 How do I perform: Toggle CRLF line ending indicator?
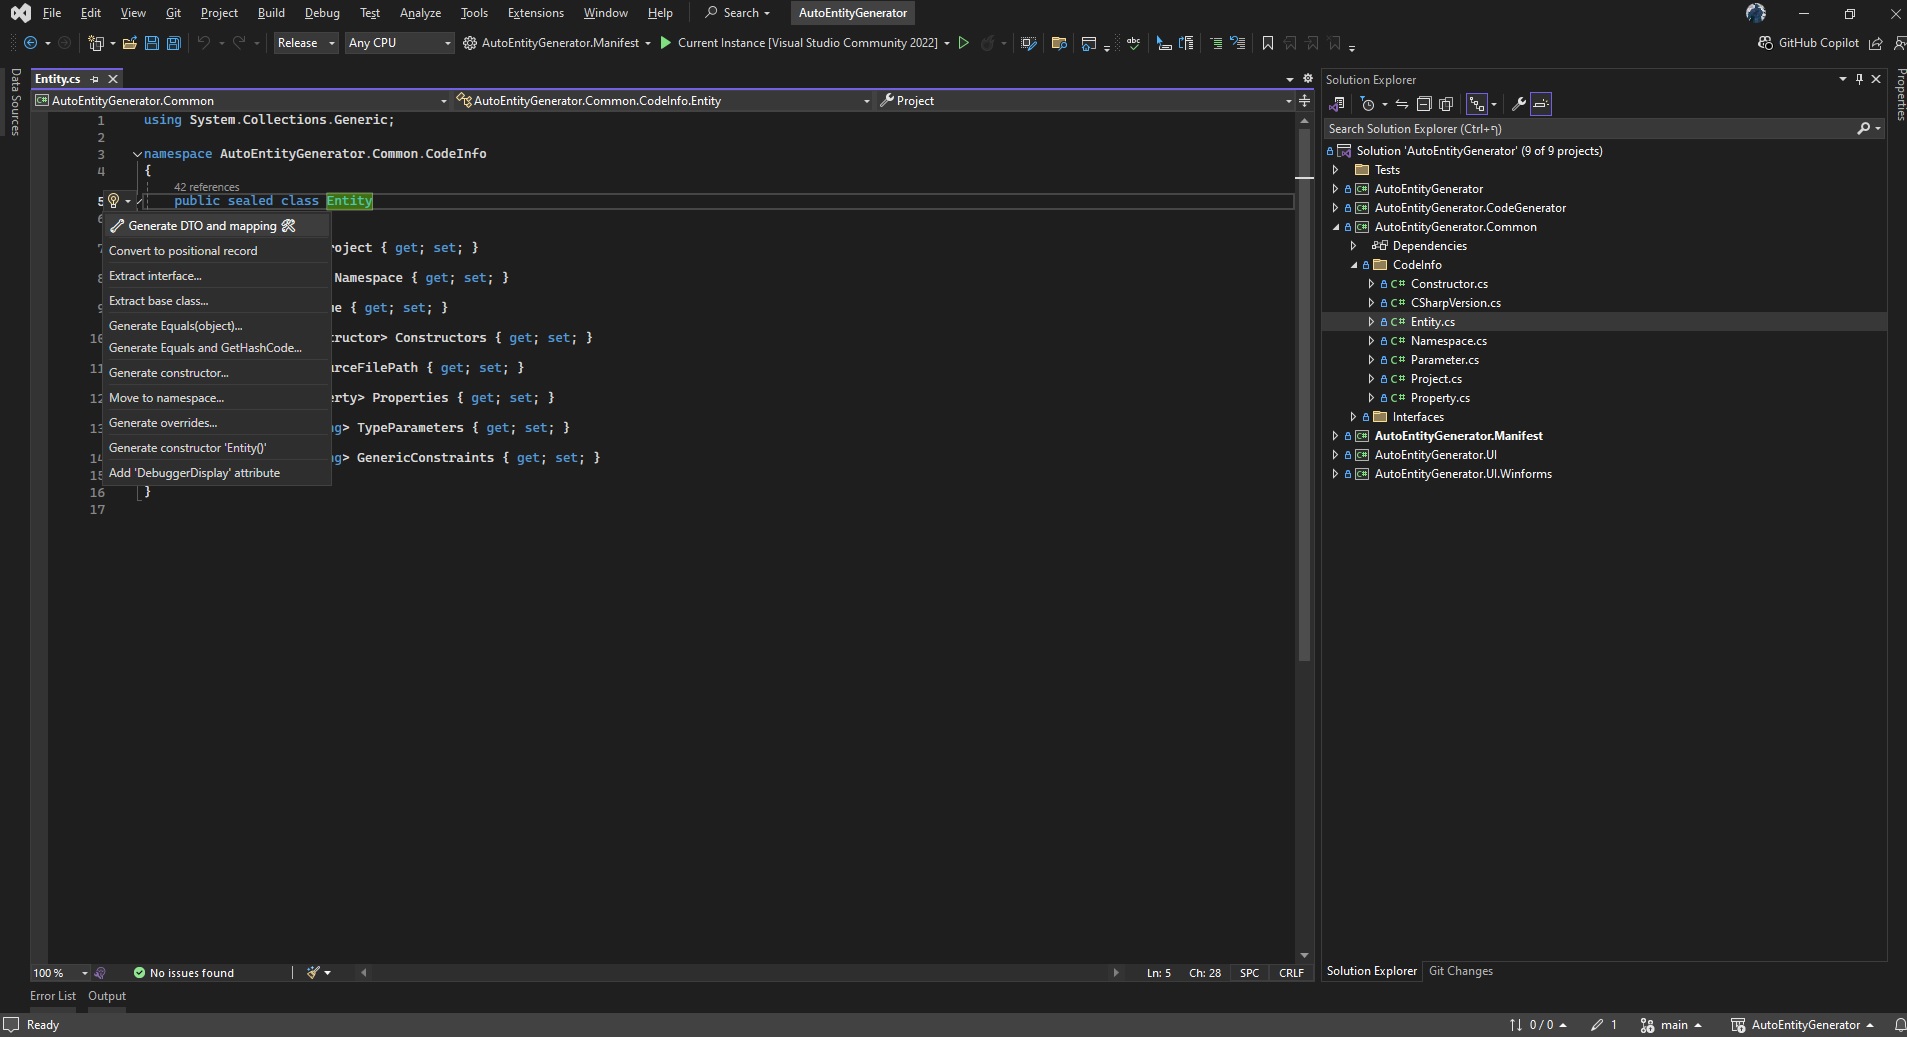(x=1291, y=973)
